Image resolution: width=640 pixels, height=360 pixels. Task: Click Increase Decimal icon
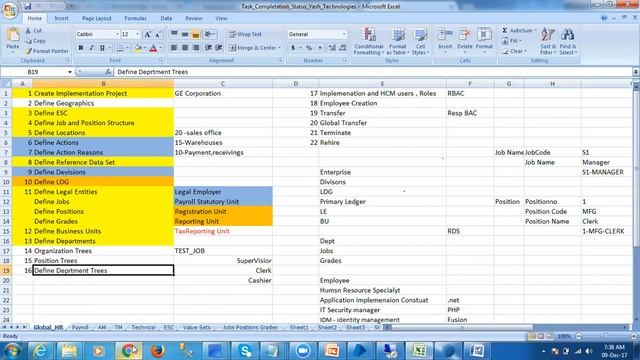coord(332,48)
